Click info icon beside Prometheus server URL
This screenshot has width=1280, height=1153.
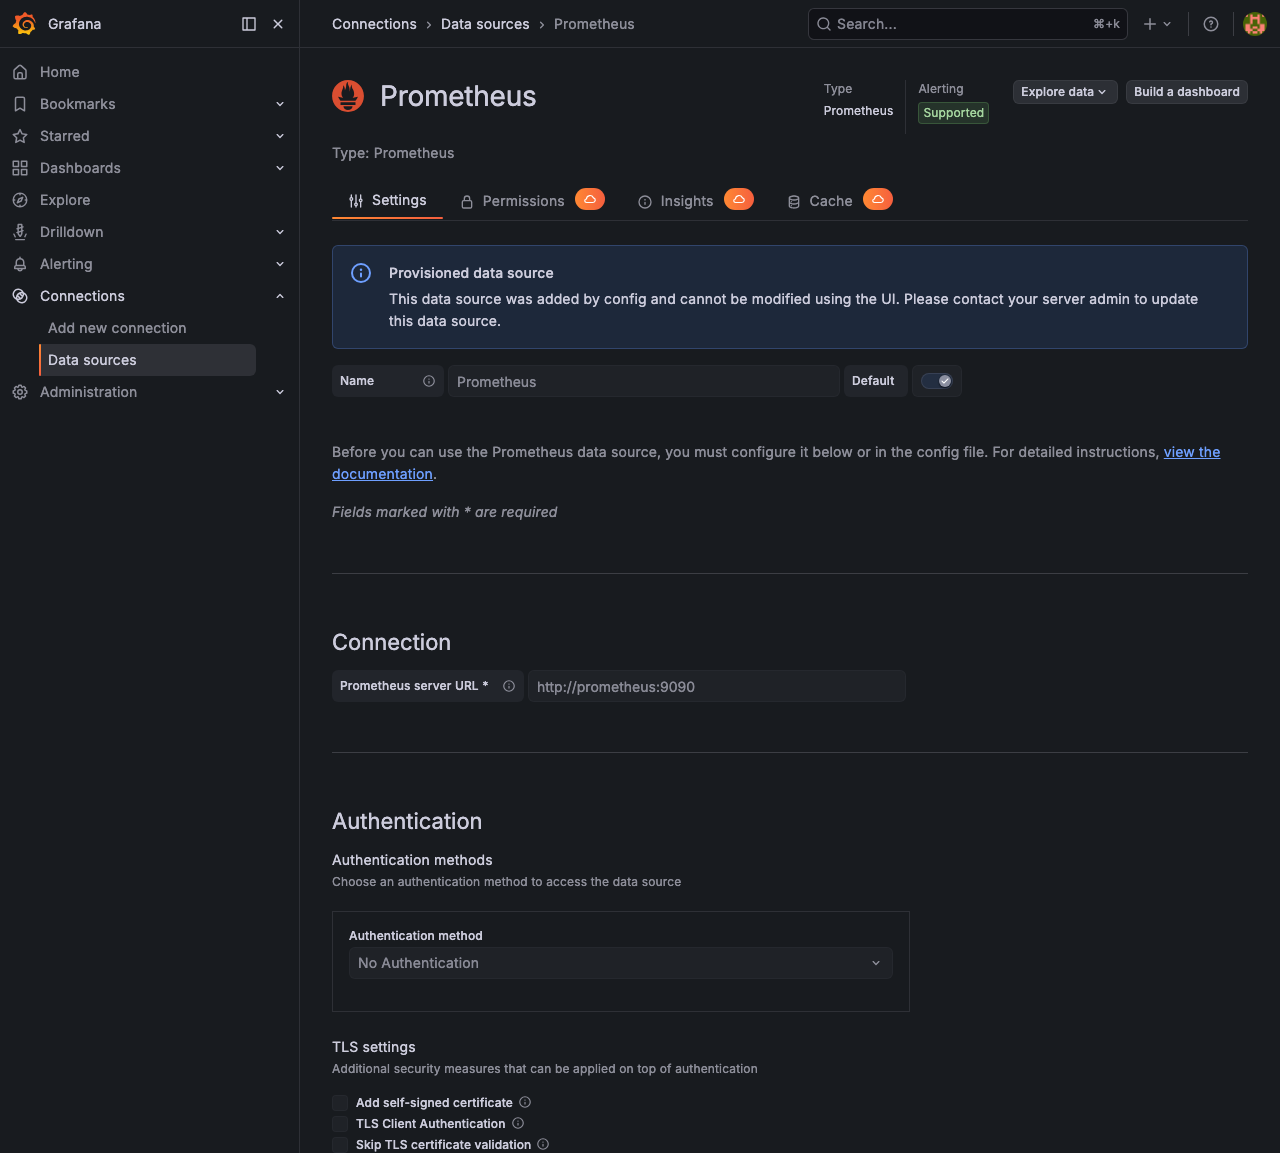pos(509,686)
